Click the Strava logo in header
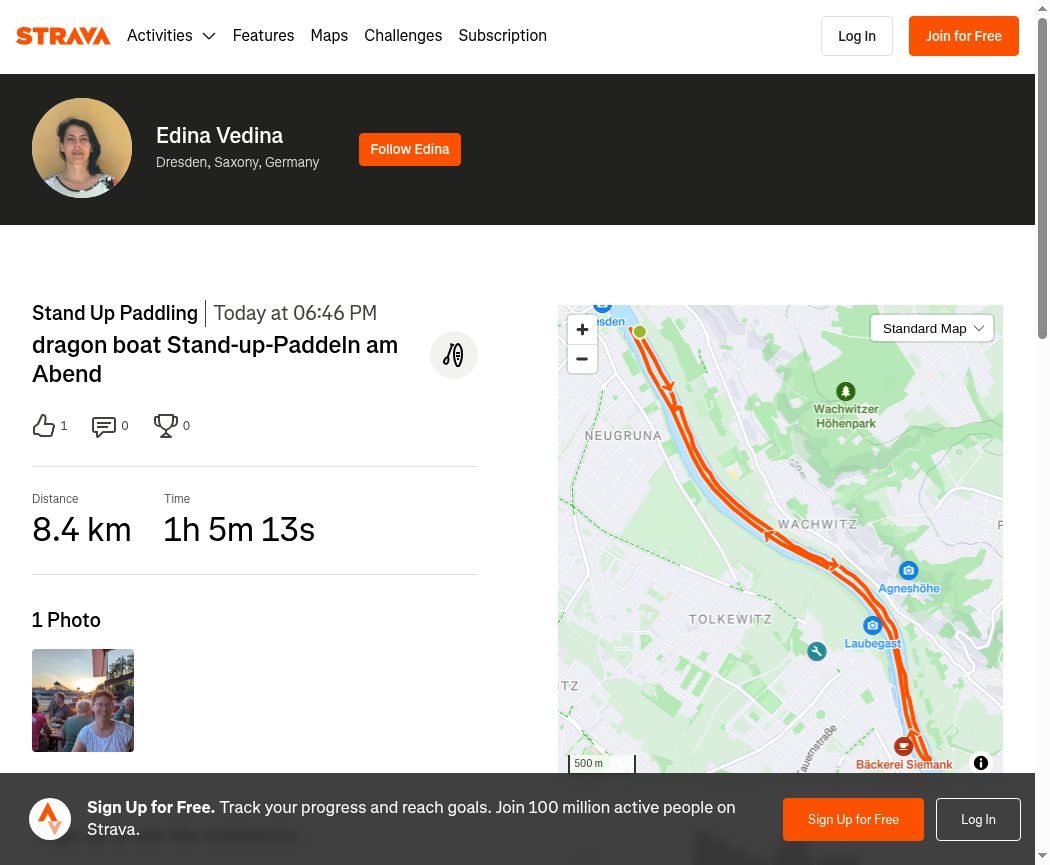 (63, 36)
